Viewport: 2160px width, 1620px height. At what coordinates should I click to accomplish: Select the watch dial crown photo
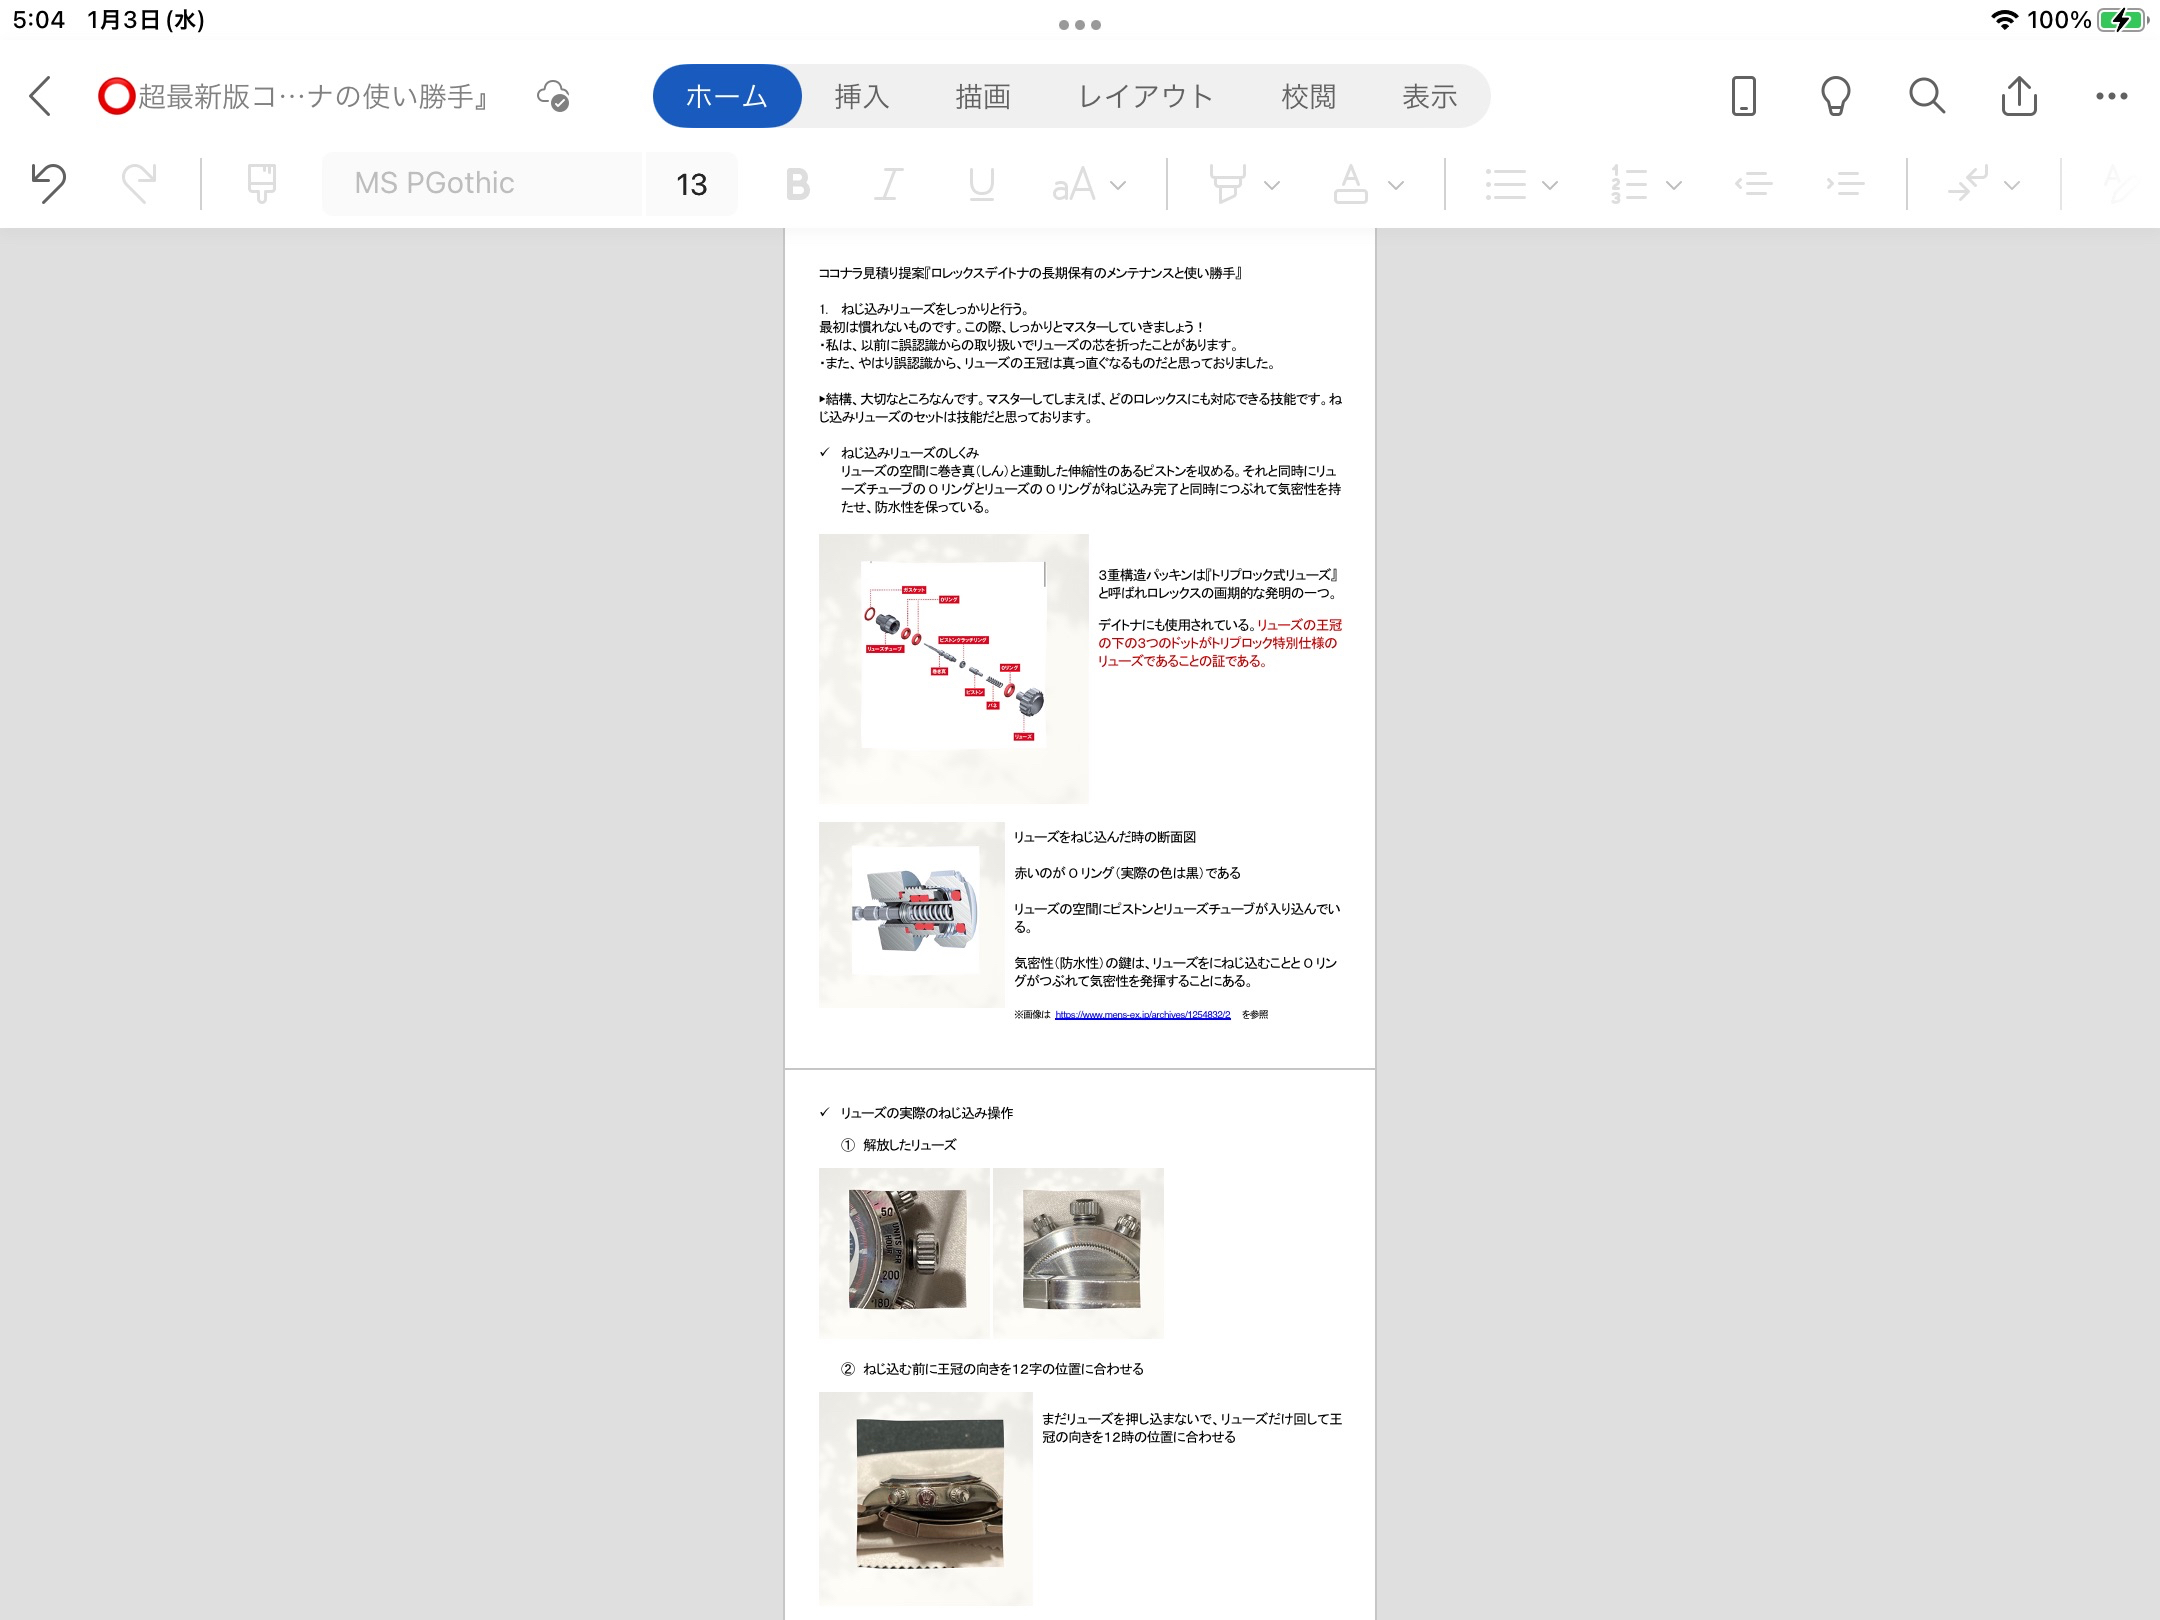(904, 1252)
